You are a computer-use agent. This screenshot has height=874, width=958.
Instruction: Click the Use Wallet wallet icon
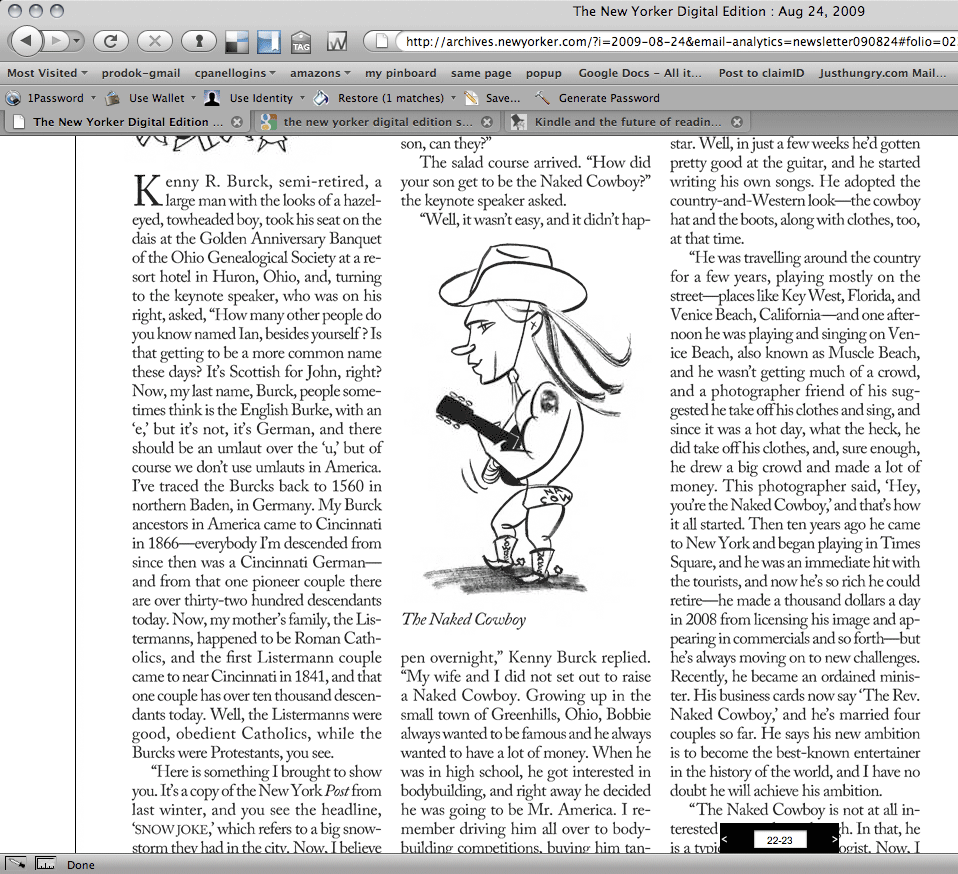tap(112, 98)
